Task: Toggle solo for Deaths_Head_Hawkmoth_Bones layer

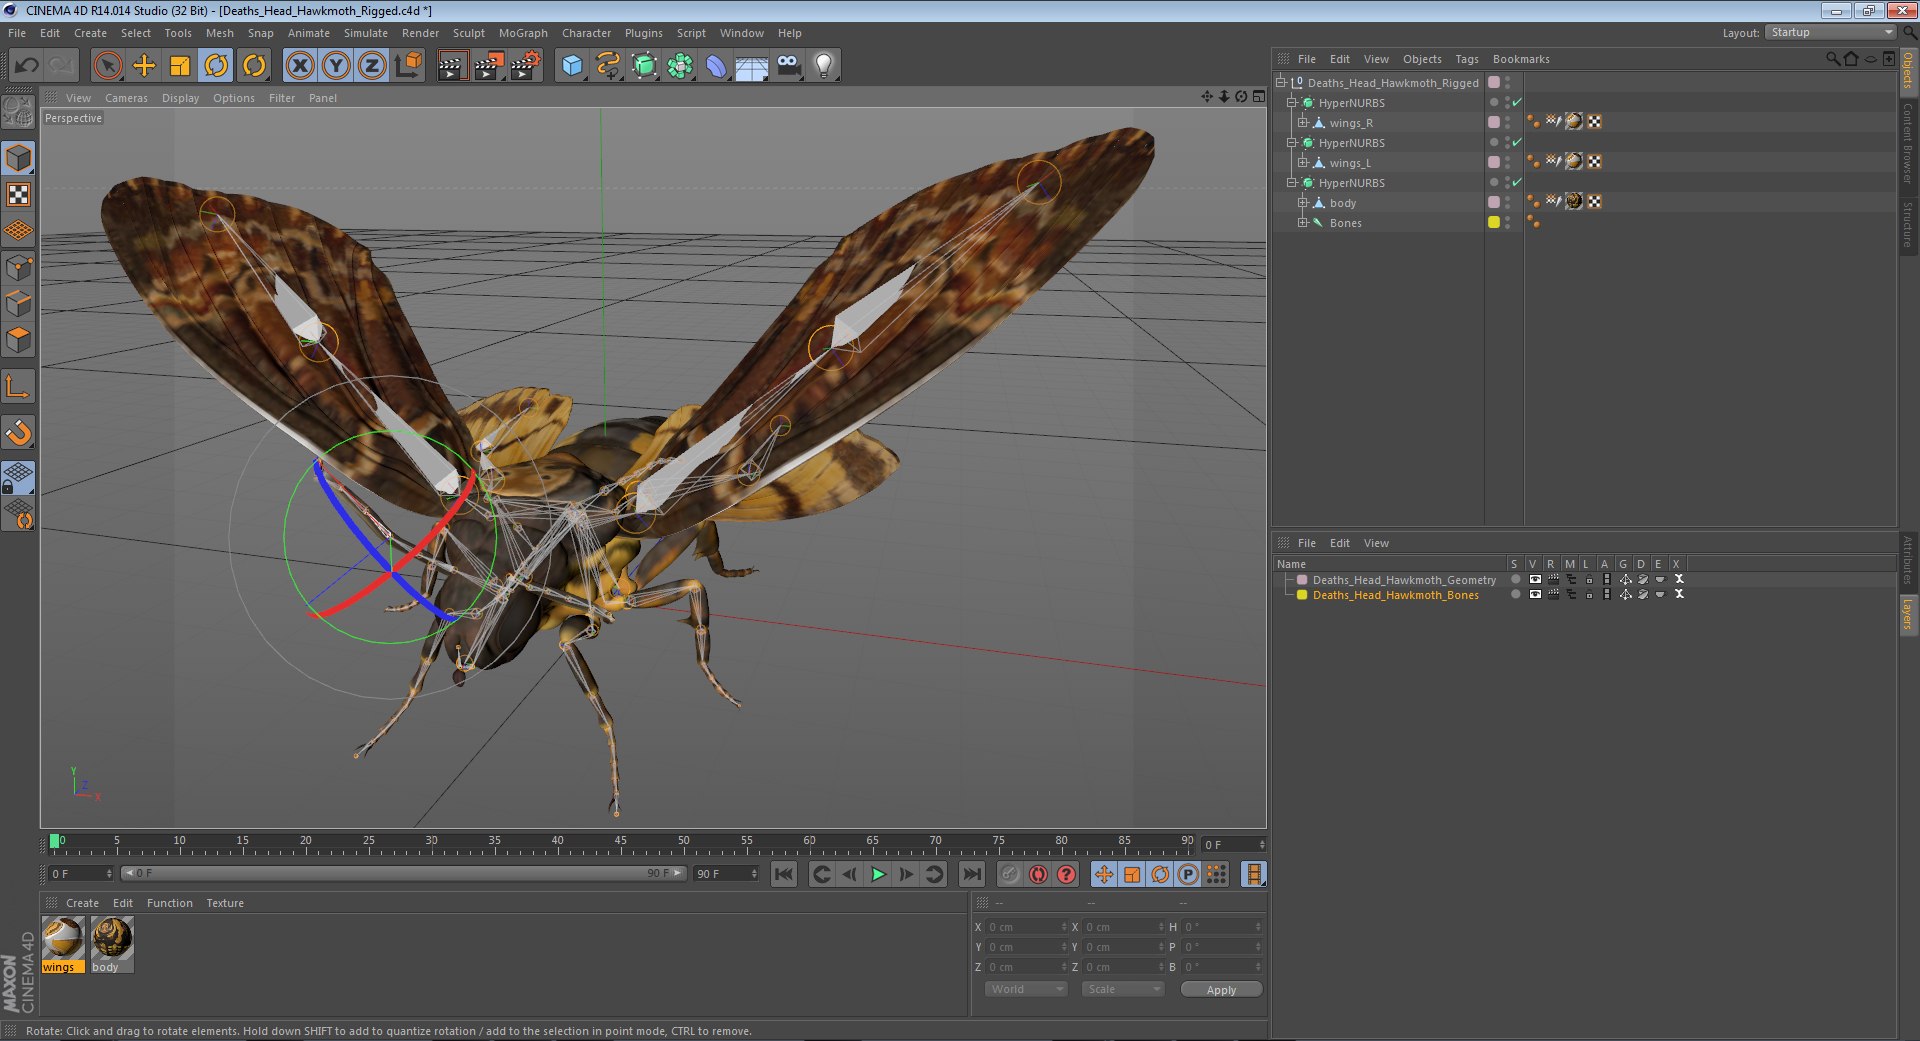Action: coord(1516,595)
